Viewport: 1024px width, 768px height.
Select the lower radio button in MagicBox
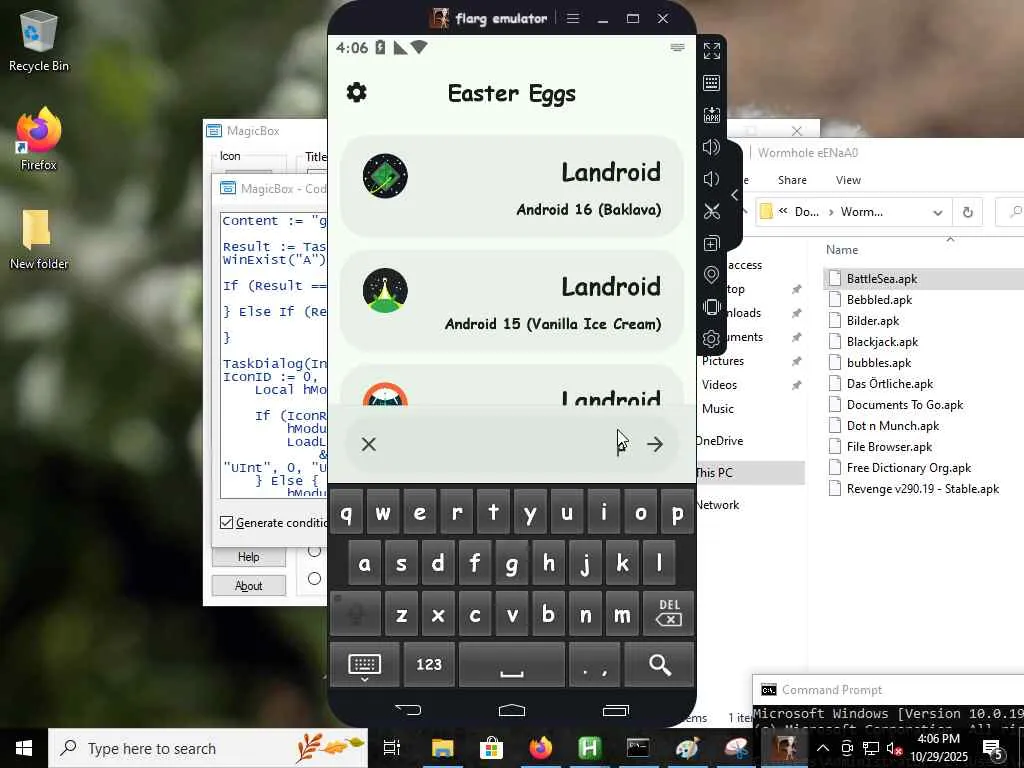315,579
